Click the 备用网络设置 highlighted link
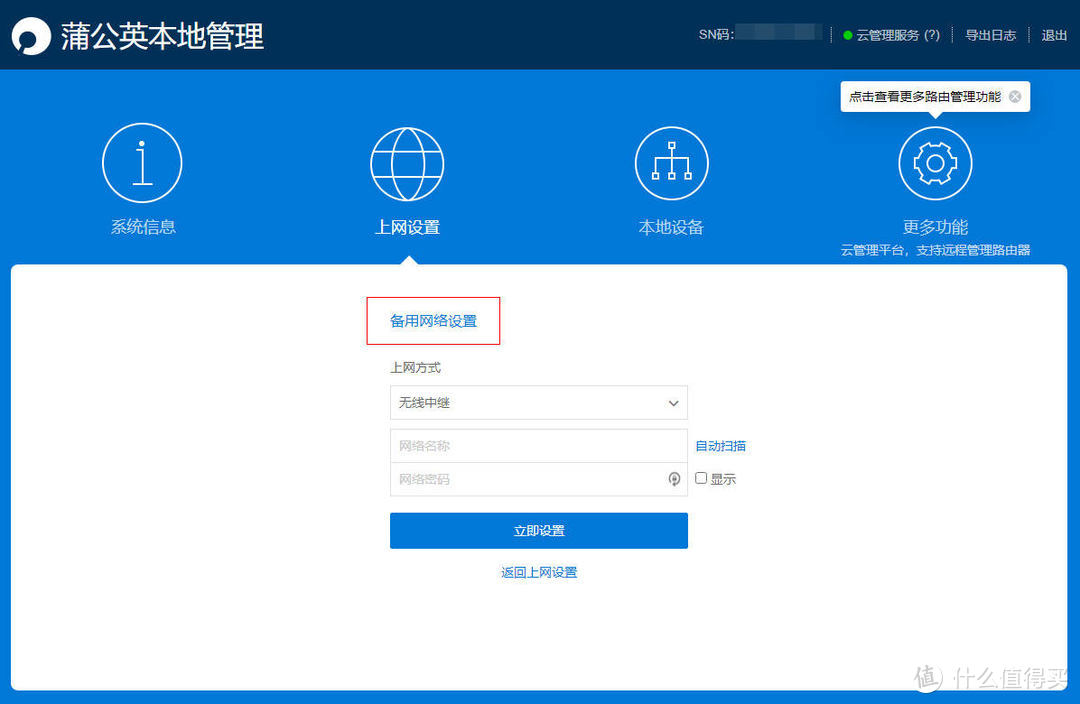This screenshot has height=704, width=1080. point(433,320)
